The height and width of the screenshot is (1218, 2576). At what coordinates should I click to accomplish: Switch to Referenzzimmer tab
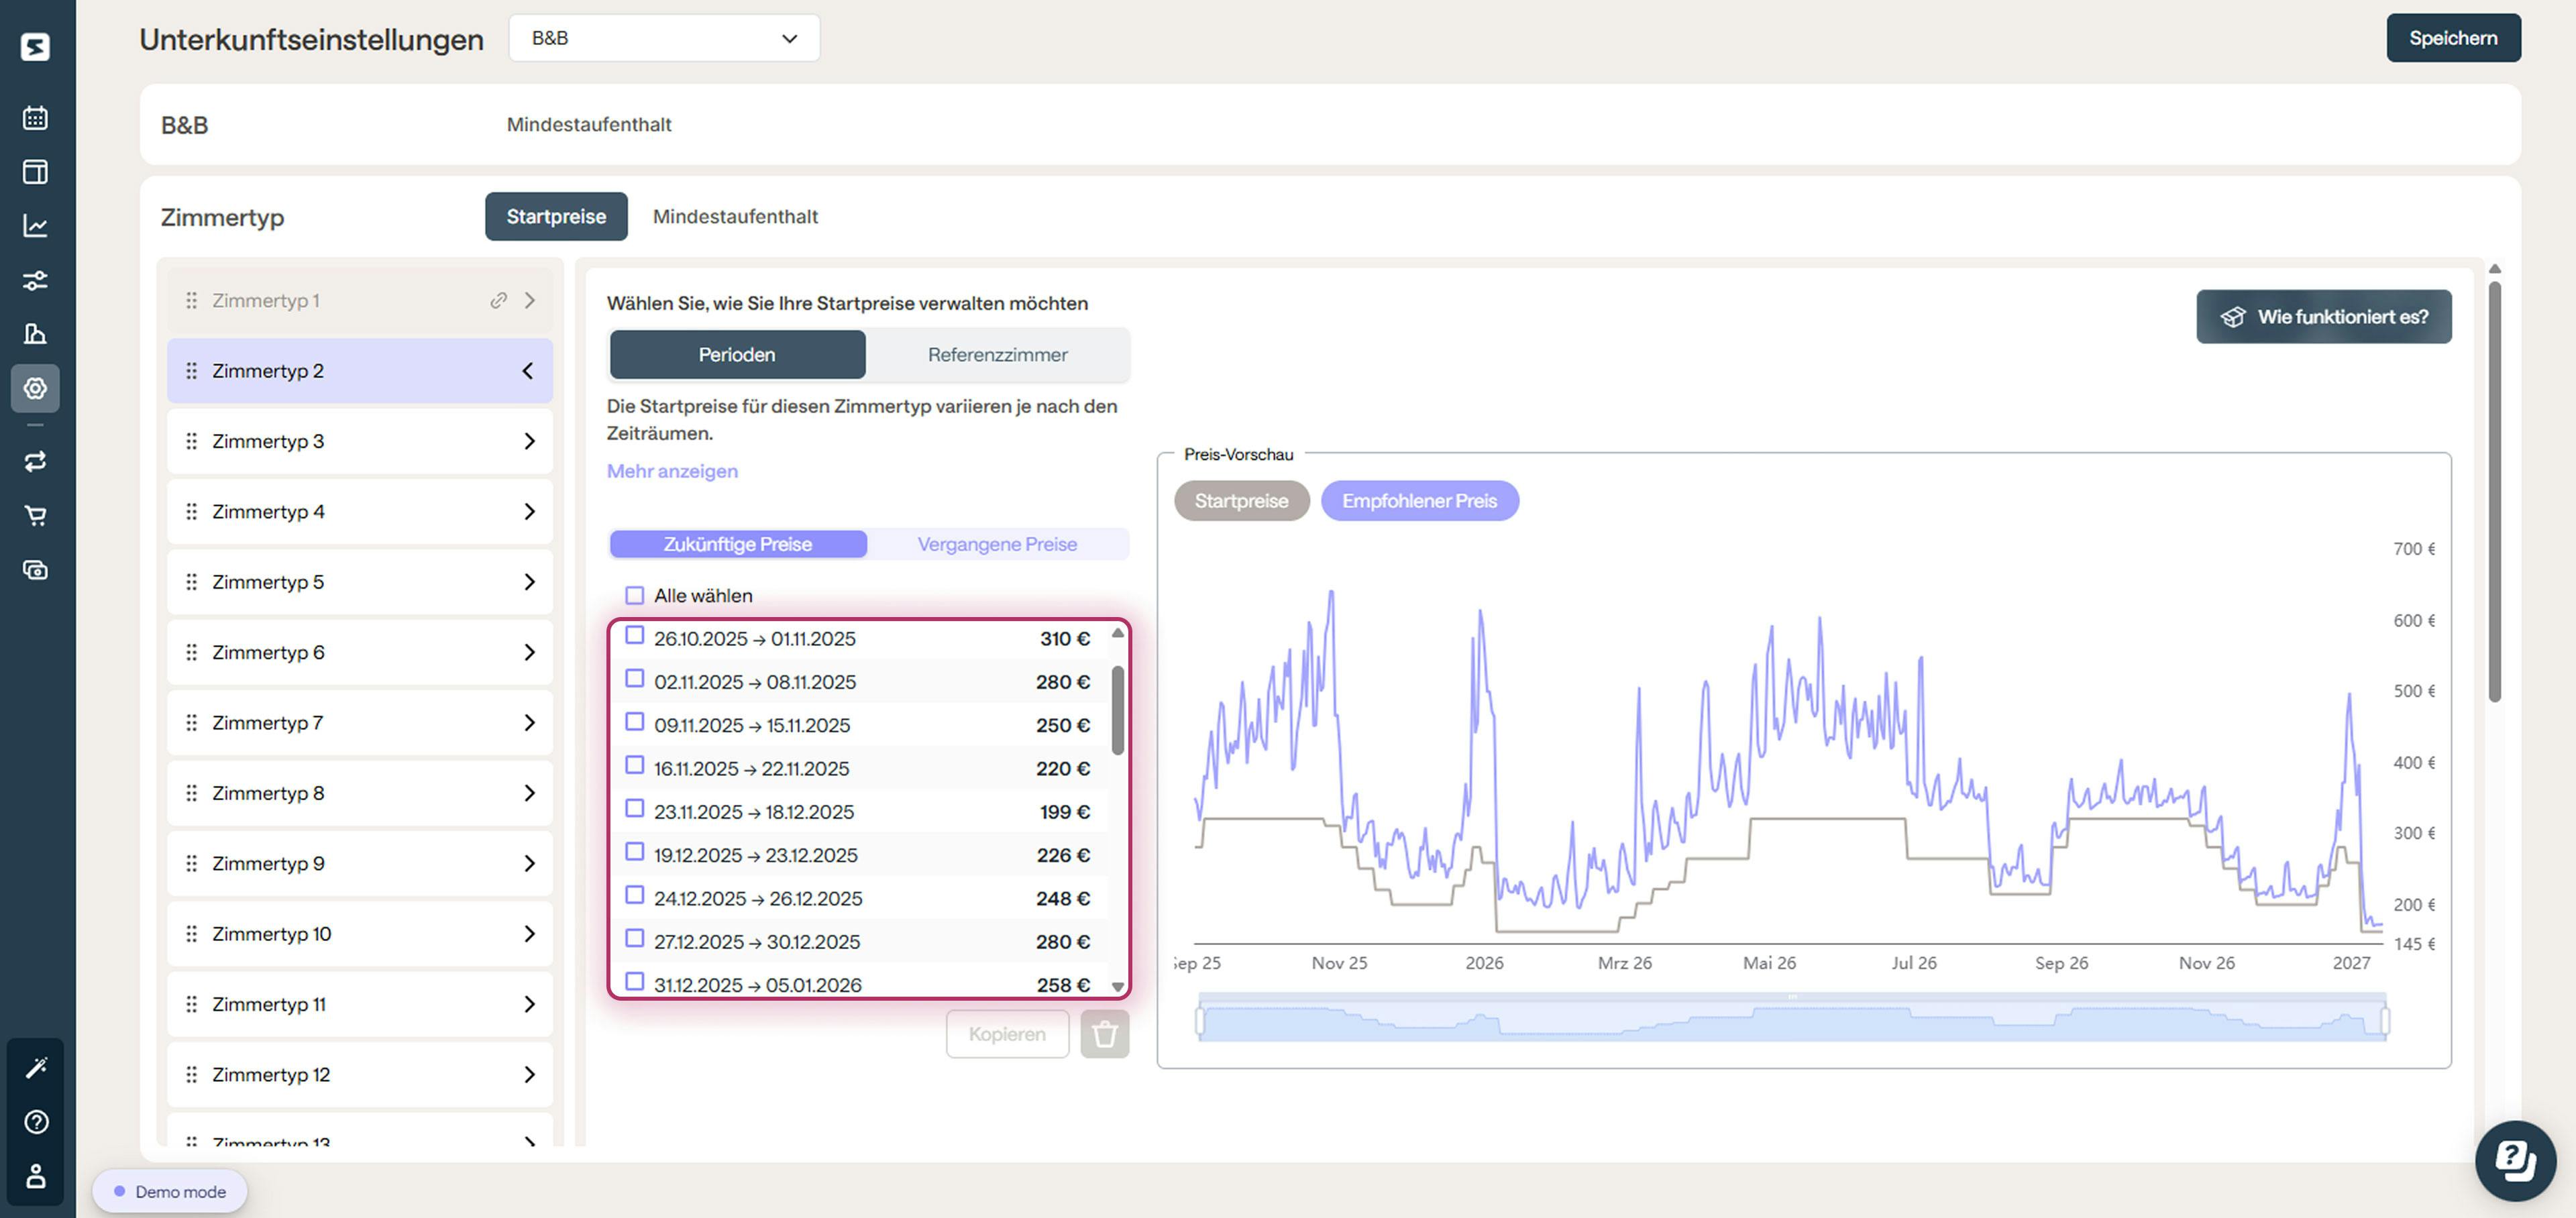click(997, 354)
